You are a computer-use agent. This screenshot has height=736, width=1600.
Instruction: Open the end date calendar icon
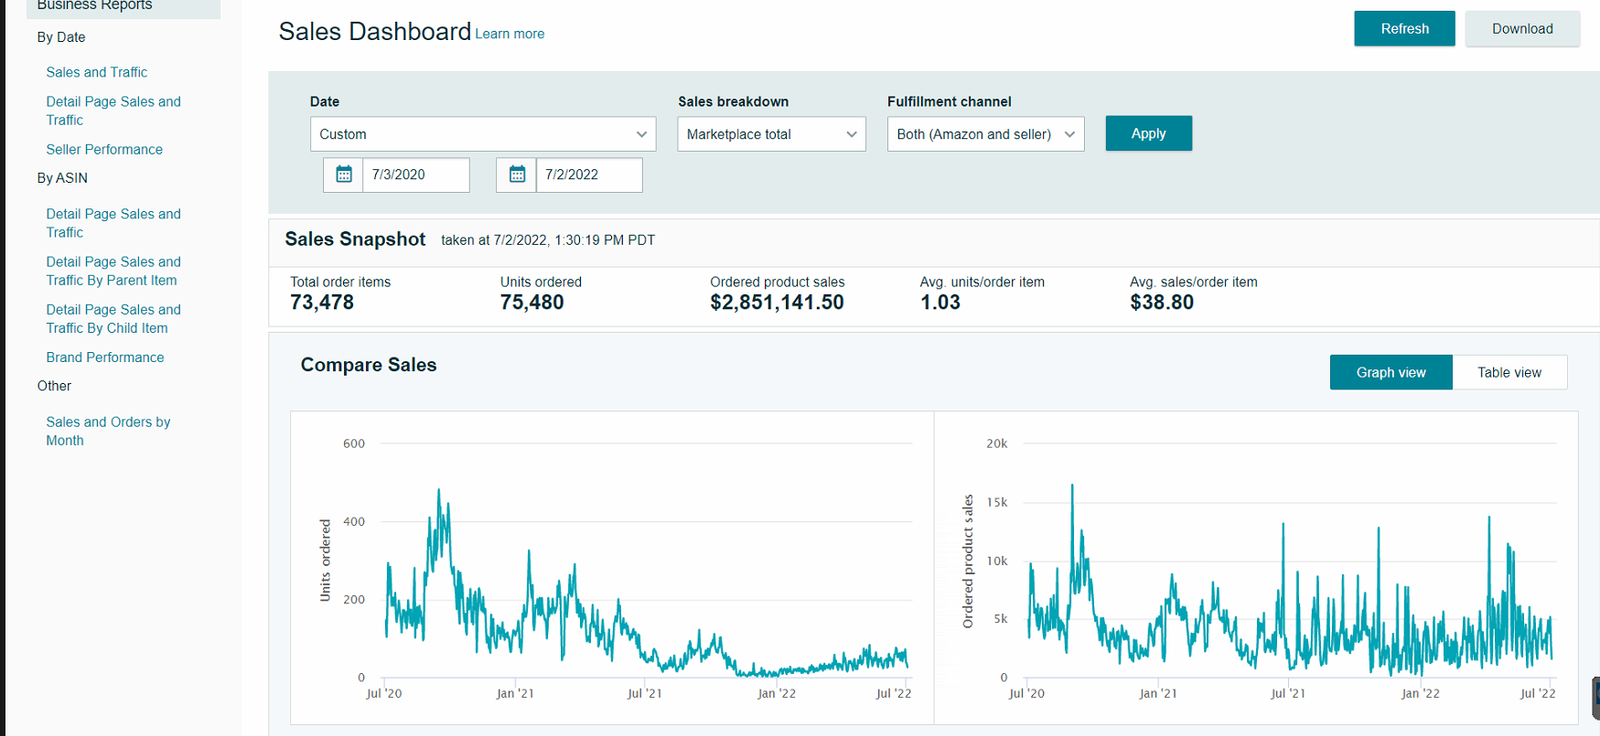click(517, 175)
